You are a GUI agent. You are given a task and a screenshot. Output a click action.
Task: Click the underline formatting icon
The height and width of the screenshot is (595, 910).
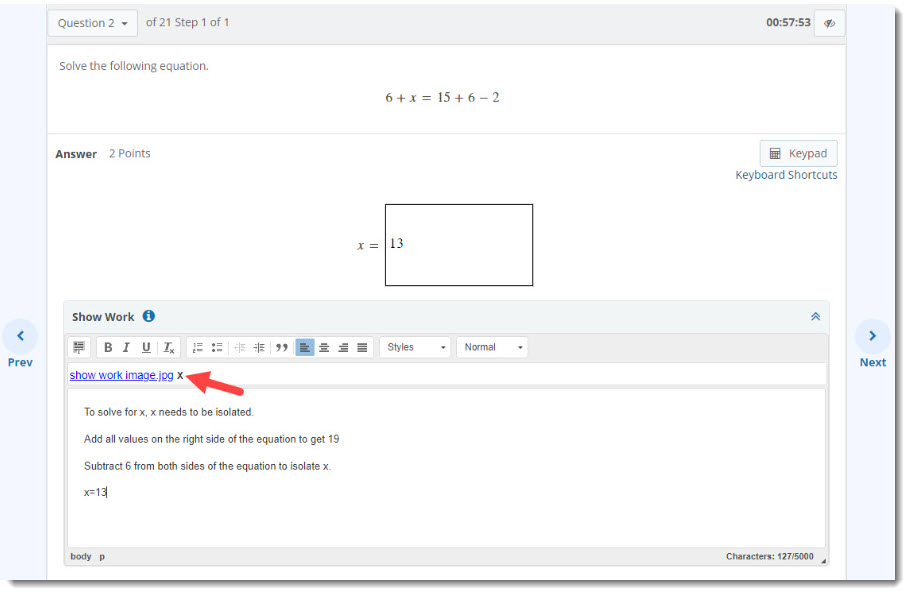point(147,348)
